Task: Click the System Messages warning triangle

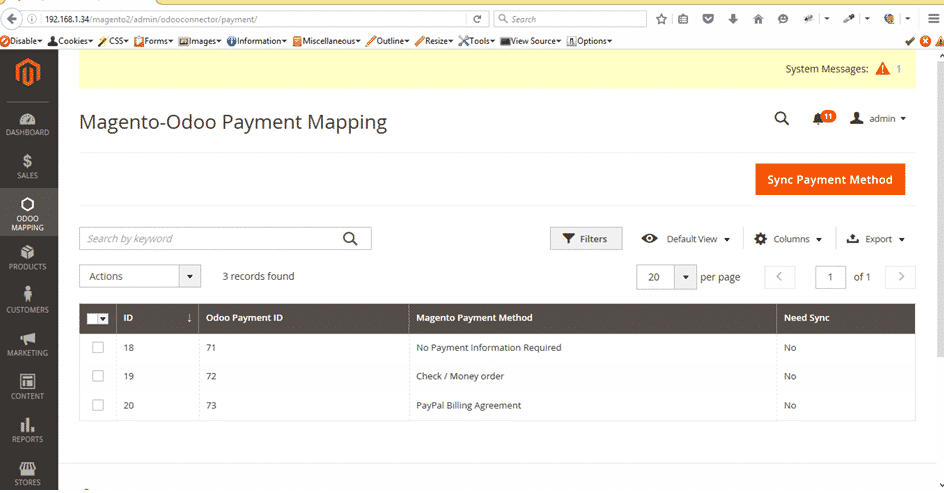Action: 883,69
